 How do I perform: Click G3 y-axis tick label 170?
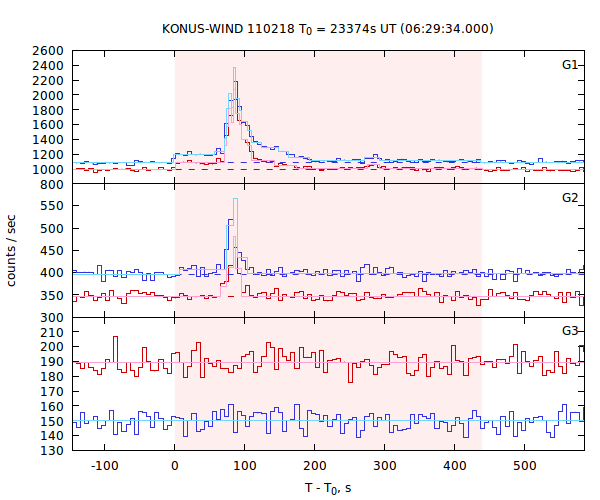(x=52, y=392)
